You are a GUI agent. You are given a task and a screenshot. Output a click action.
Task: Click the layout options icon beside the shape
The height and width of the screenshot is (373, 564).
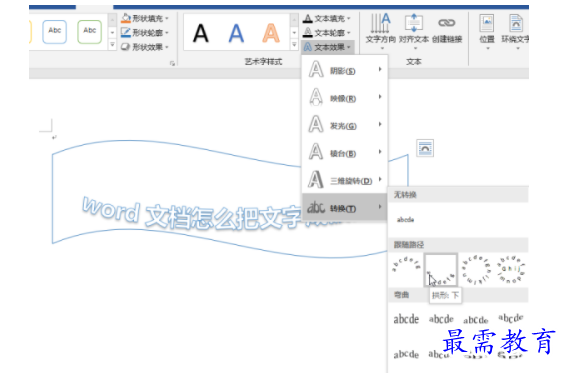(x=425, y=148)
